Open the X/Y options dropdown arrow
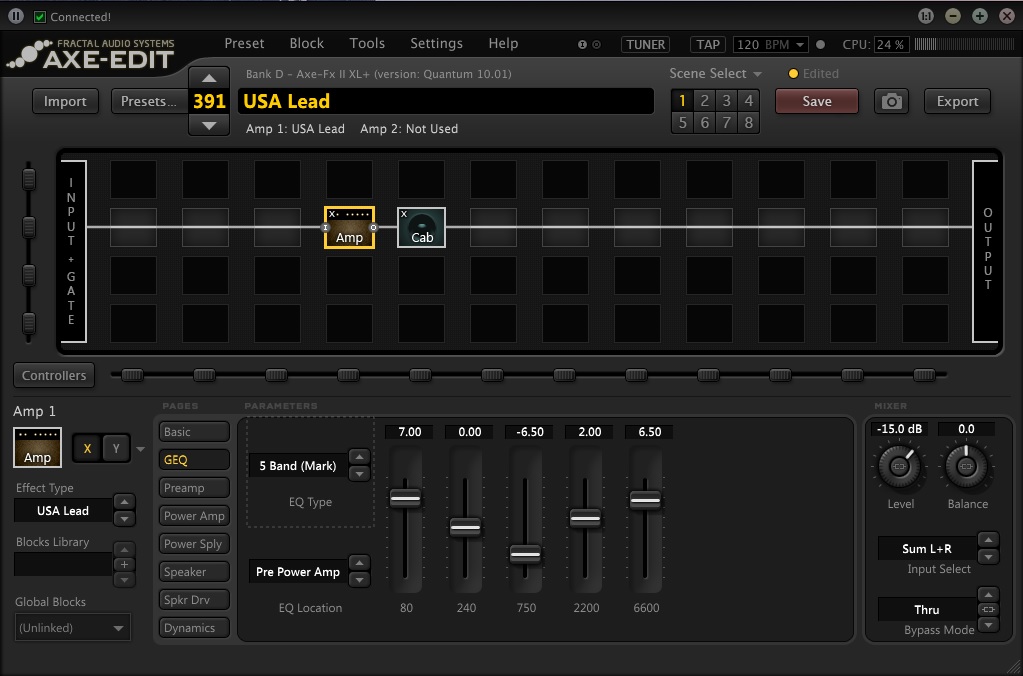Image resolution: width=1023 pixels, height=676 pixels. (140, 449)
